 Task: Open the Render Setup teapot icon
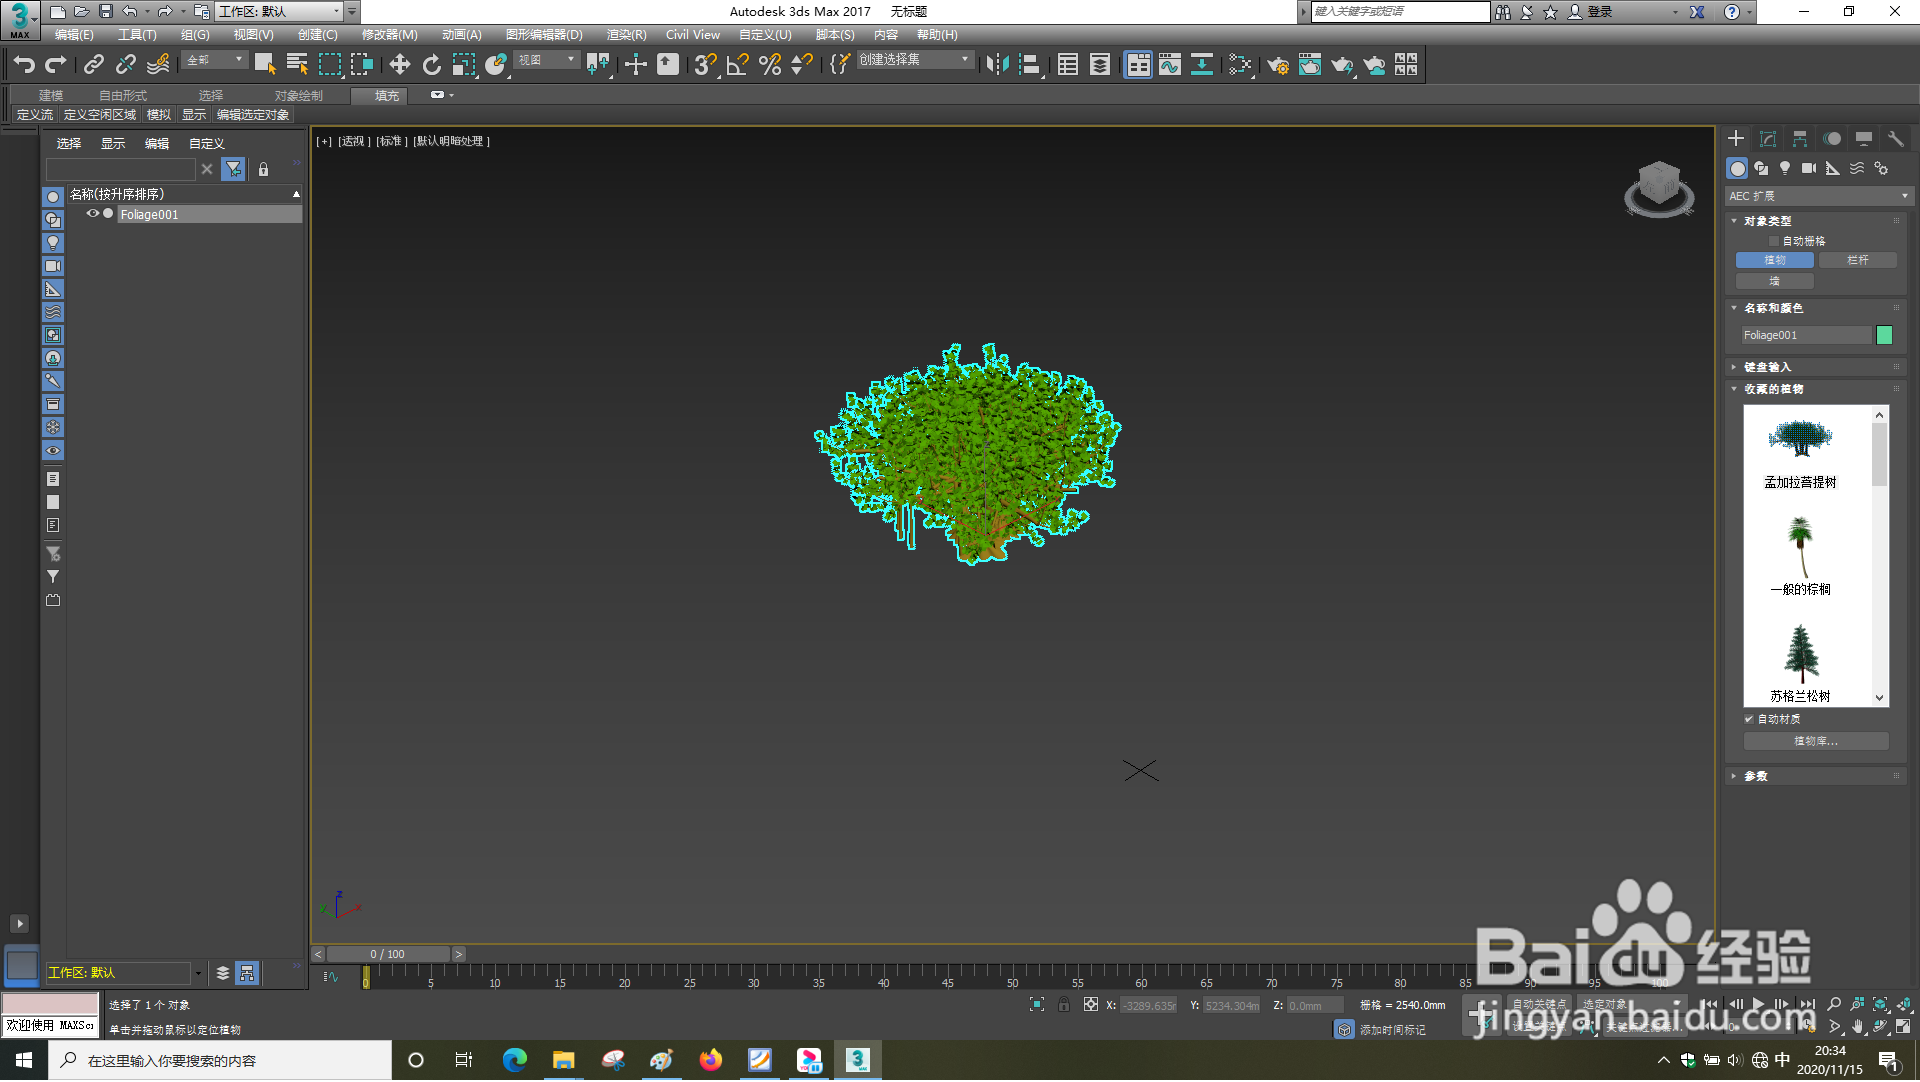point(1277,65)
